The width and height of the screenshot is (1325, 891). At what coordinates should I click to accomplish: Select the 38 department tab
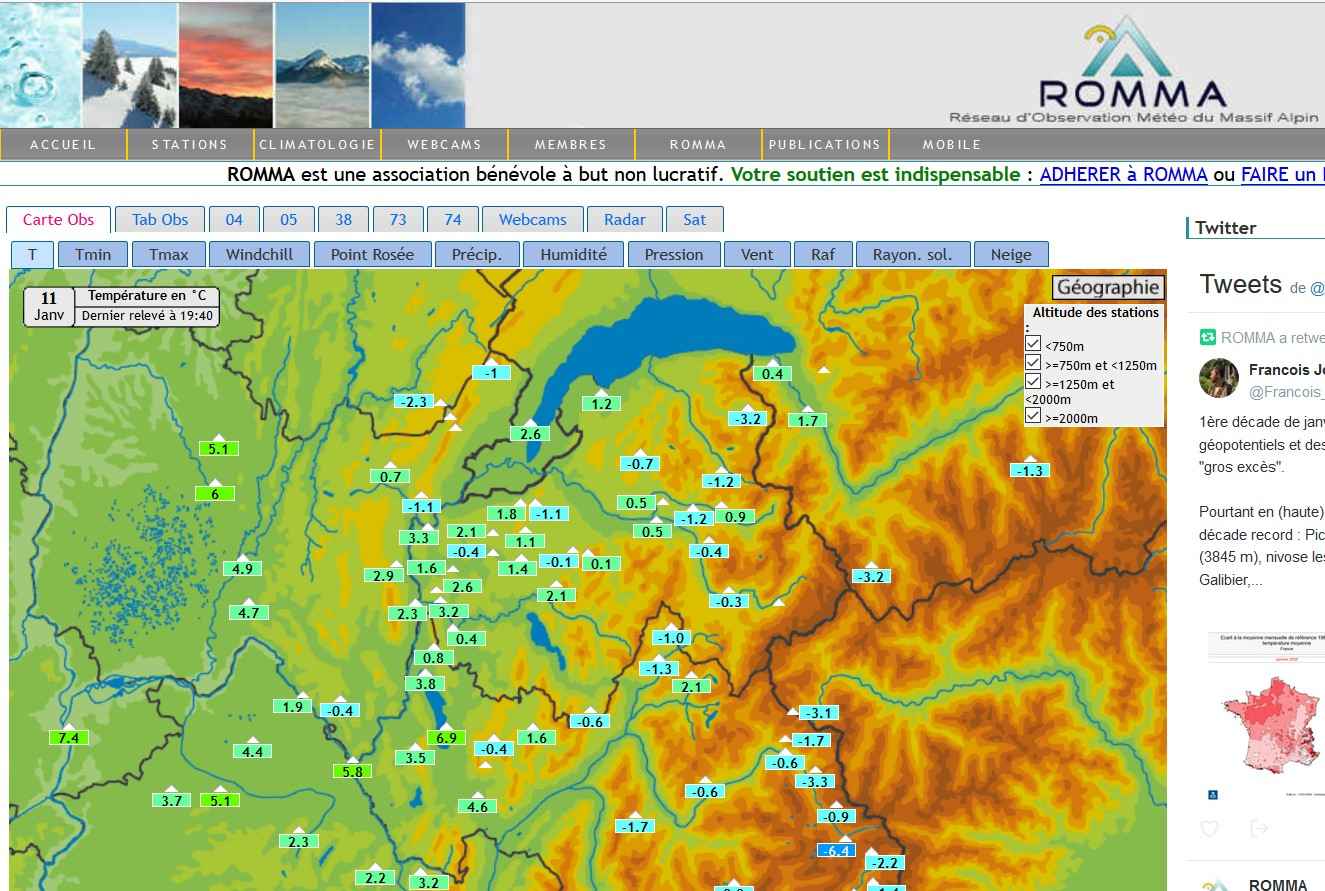[343, 219]
